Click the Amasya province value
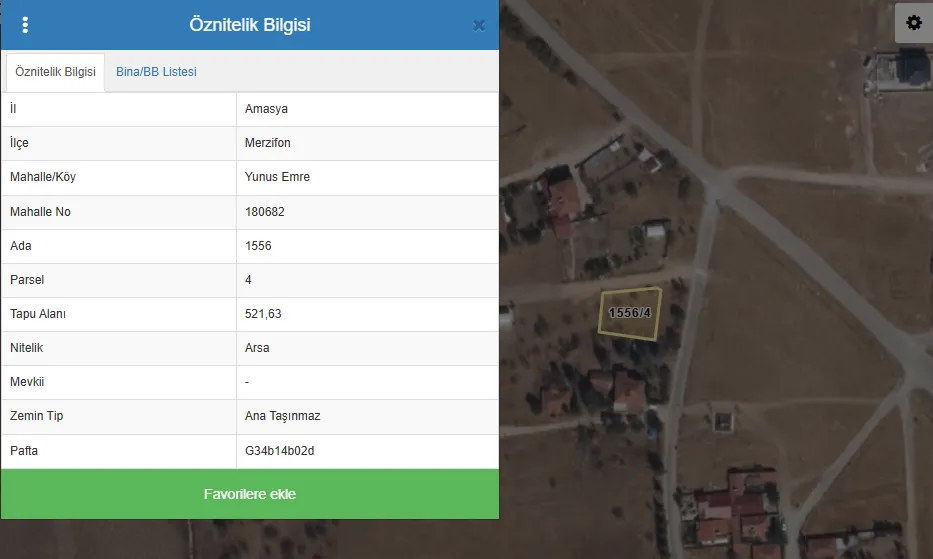 [266, 109]
